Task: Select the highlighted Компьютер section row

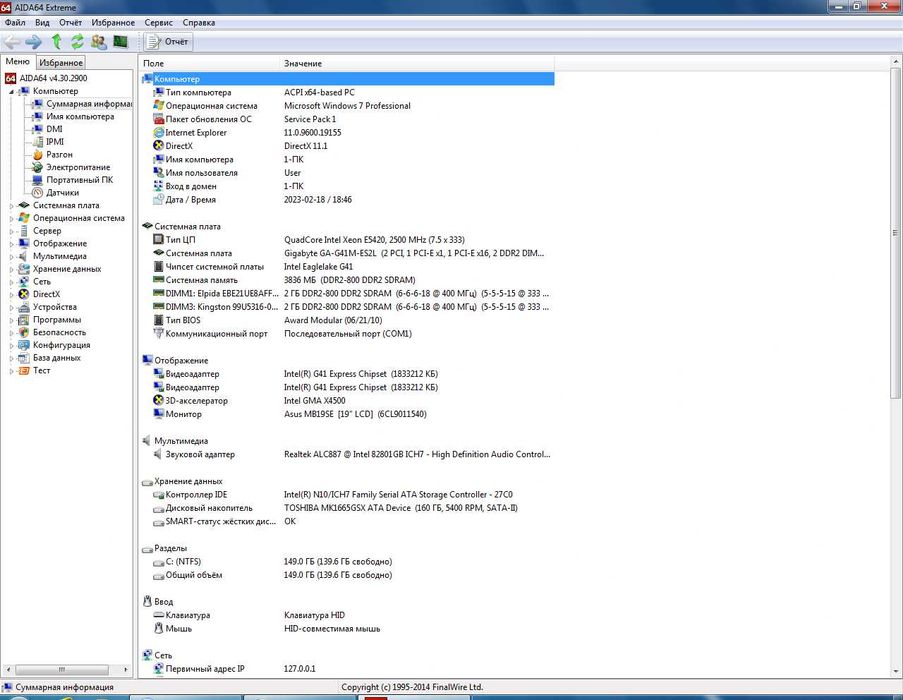Action: point(347,79)
